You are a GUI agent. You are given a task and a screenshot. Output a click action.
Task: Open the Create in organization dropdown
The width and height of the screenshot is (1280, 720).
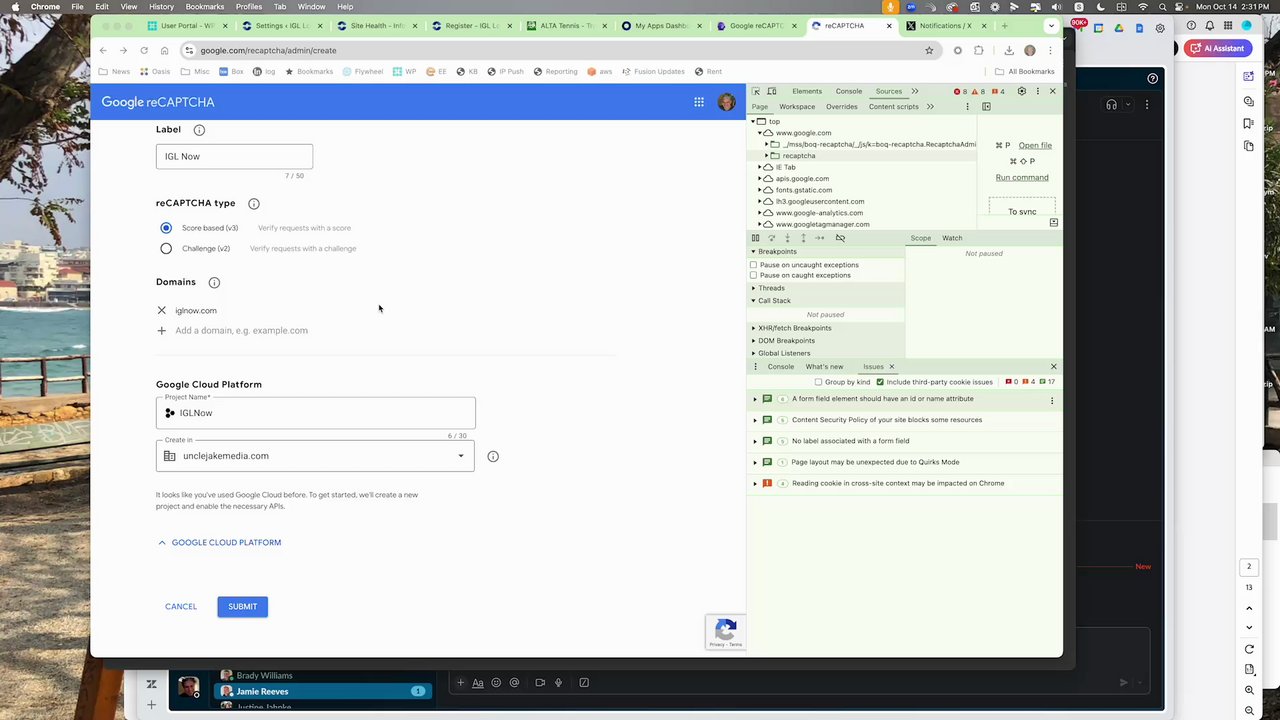pos(315,456)
